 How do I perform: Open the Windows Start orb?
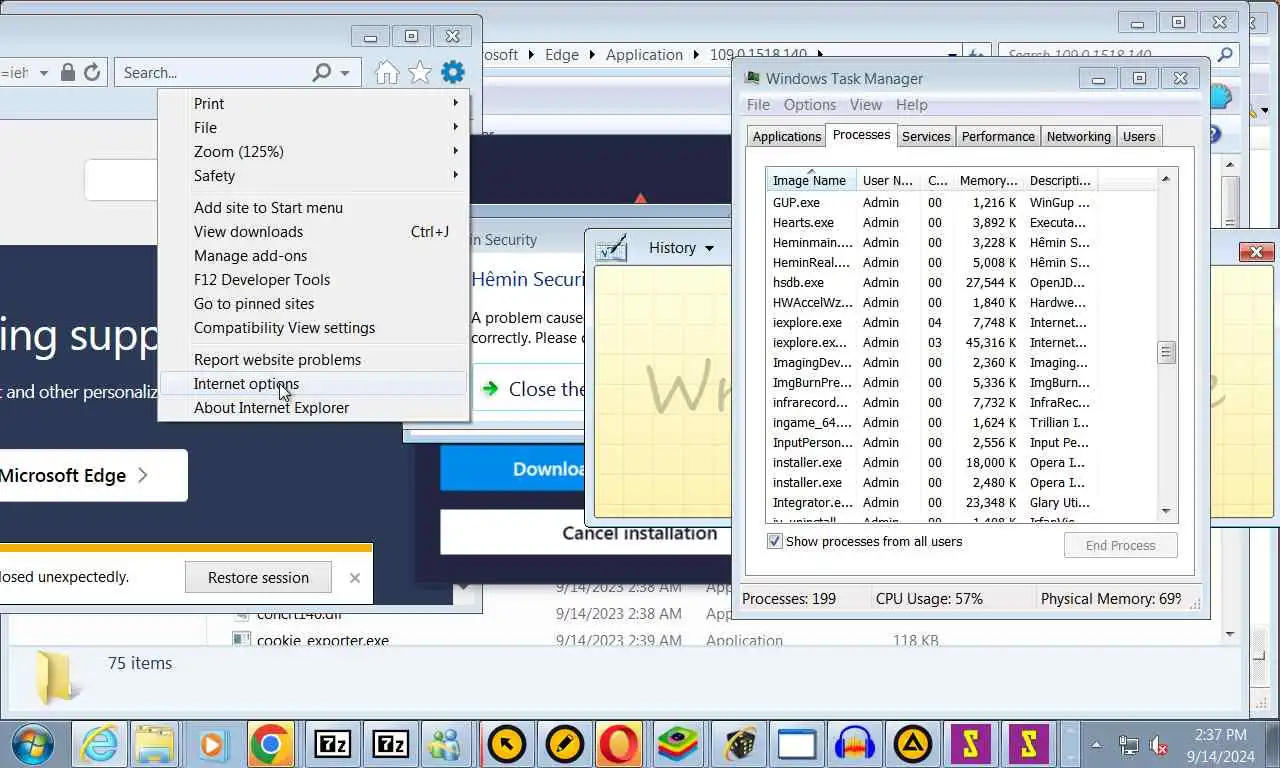pos(34,744)
